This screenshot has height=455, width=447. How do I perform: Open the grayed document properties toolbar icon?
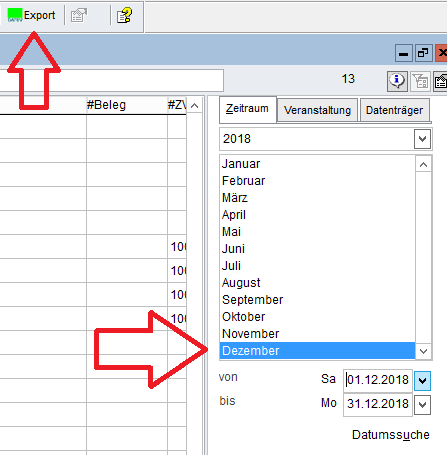[x=79, y=15]
